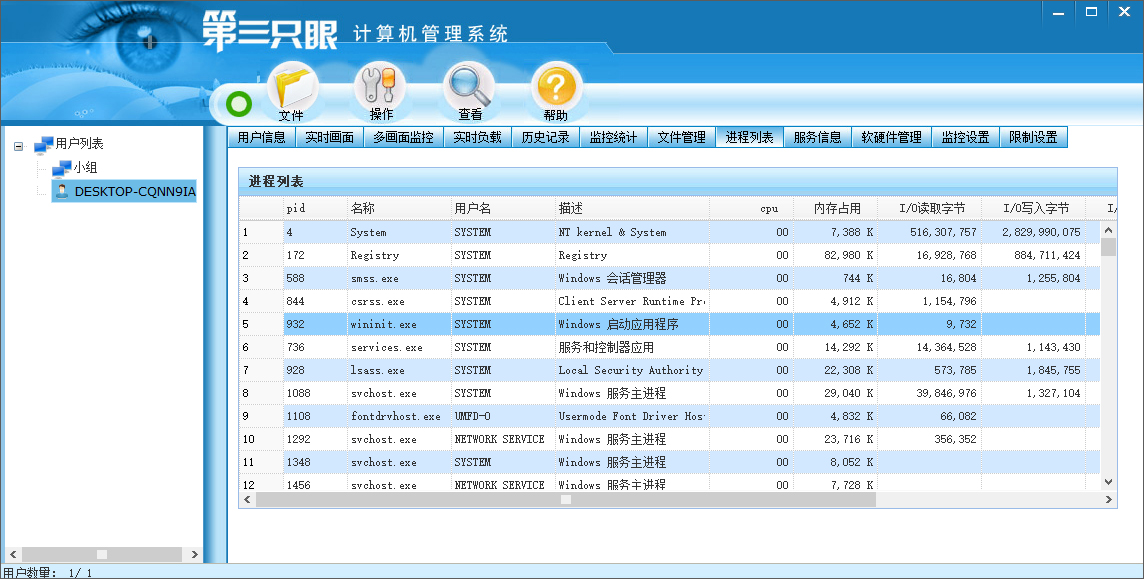Sort by the I/O读取字节 column header
Viewport: 1144px width, 579px height.
point(929,208)
